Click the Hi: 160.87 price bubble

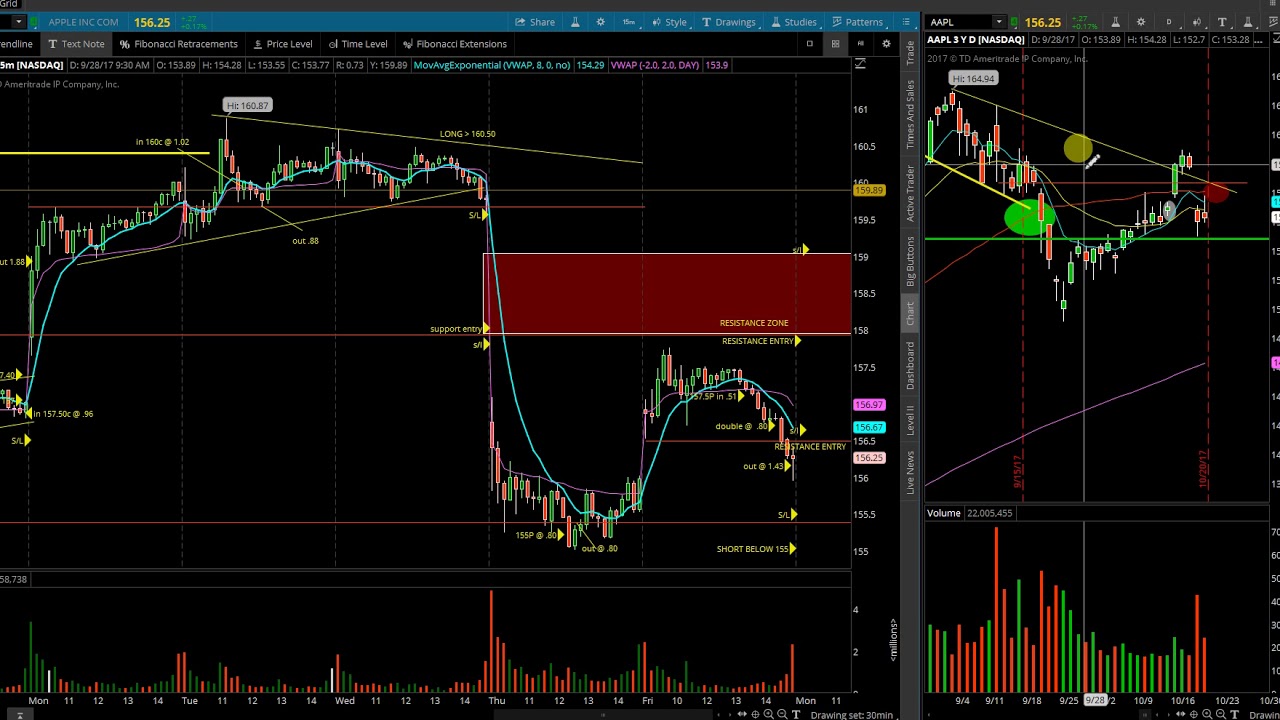coord(247,105)
